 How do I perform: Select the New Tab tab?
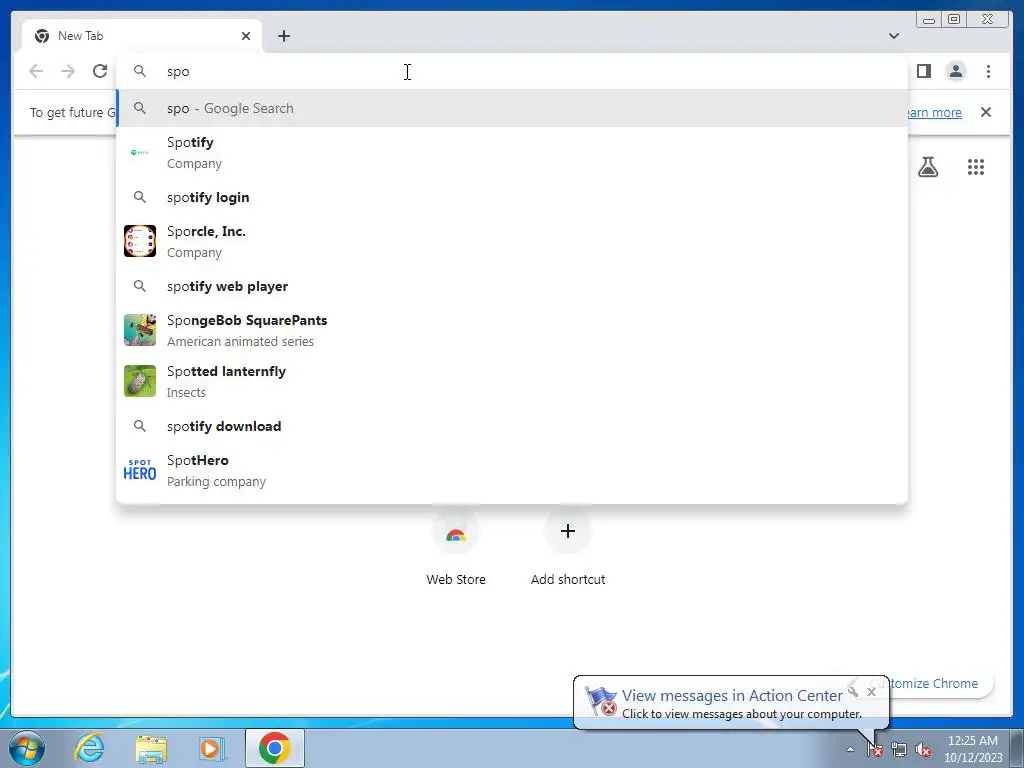click(142, 36)
